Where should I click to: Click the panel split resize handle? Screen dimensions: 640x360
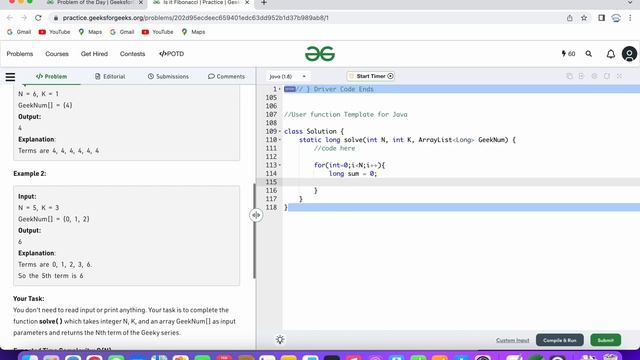(256, 215)
